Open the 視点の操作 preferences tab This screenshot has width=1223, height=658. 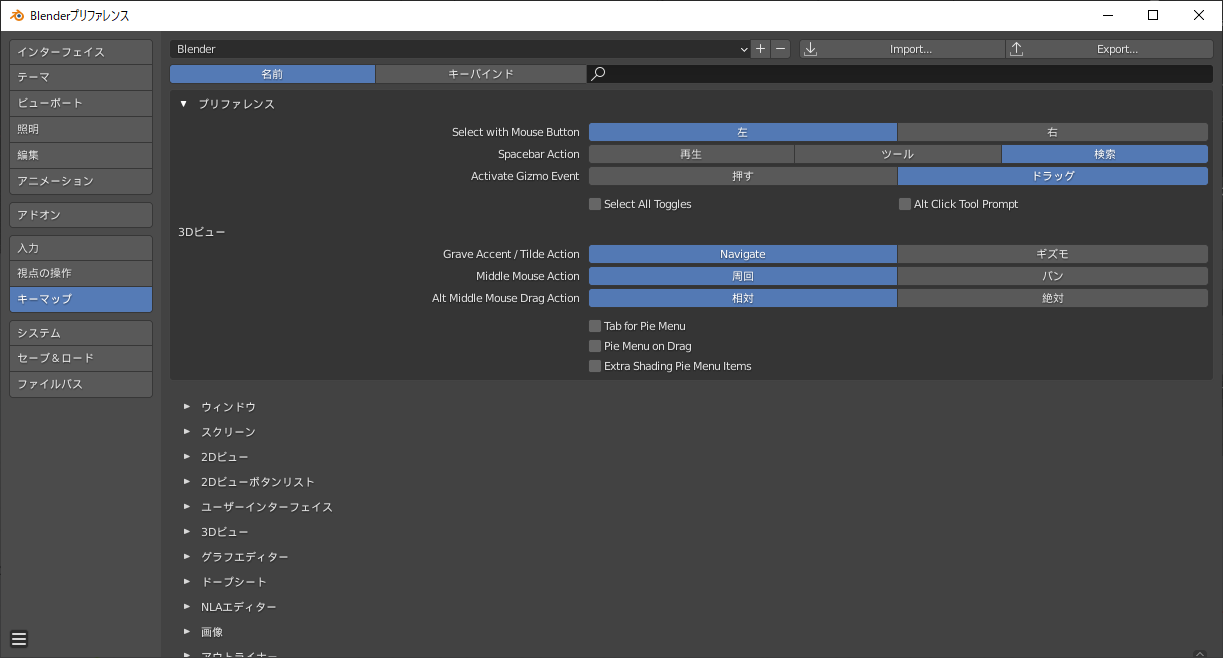click(x=81, y=273)
